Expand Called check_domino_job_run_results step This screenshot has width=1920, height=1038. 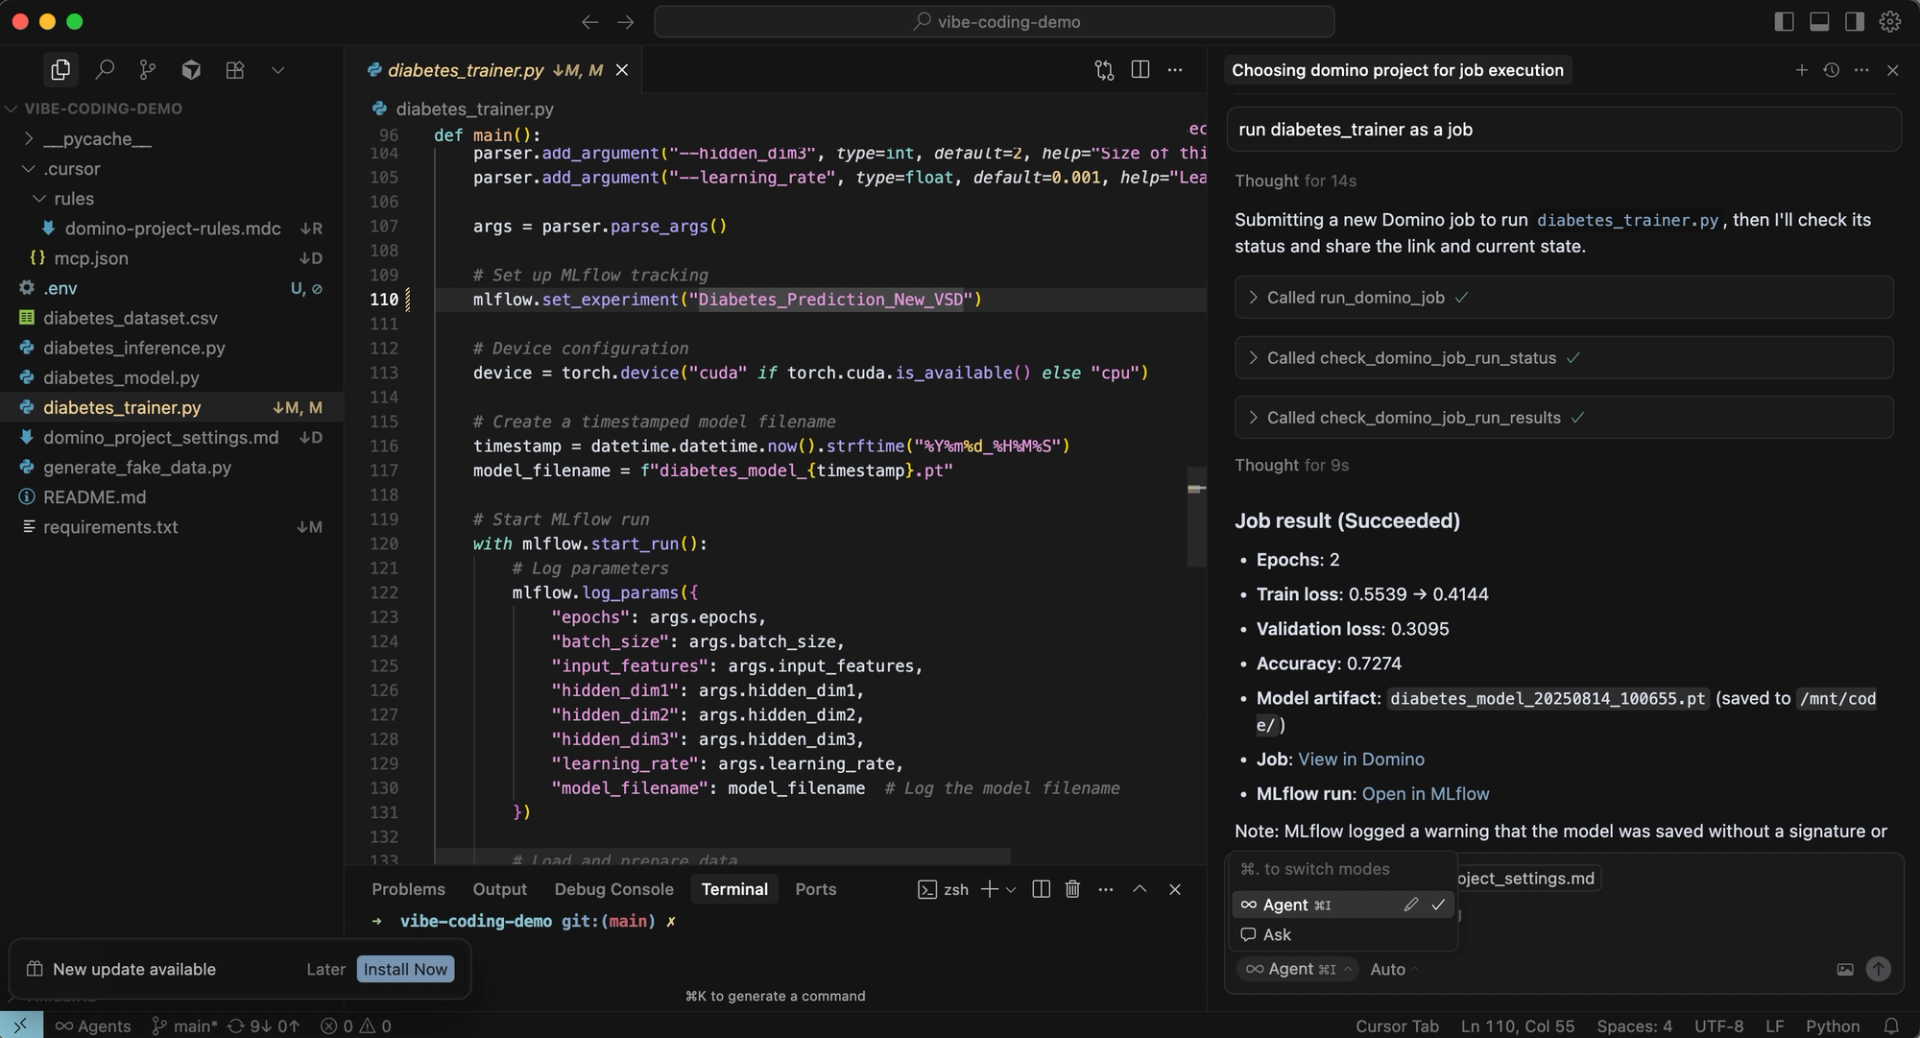point(1564,418)
